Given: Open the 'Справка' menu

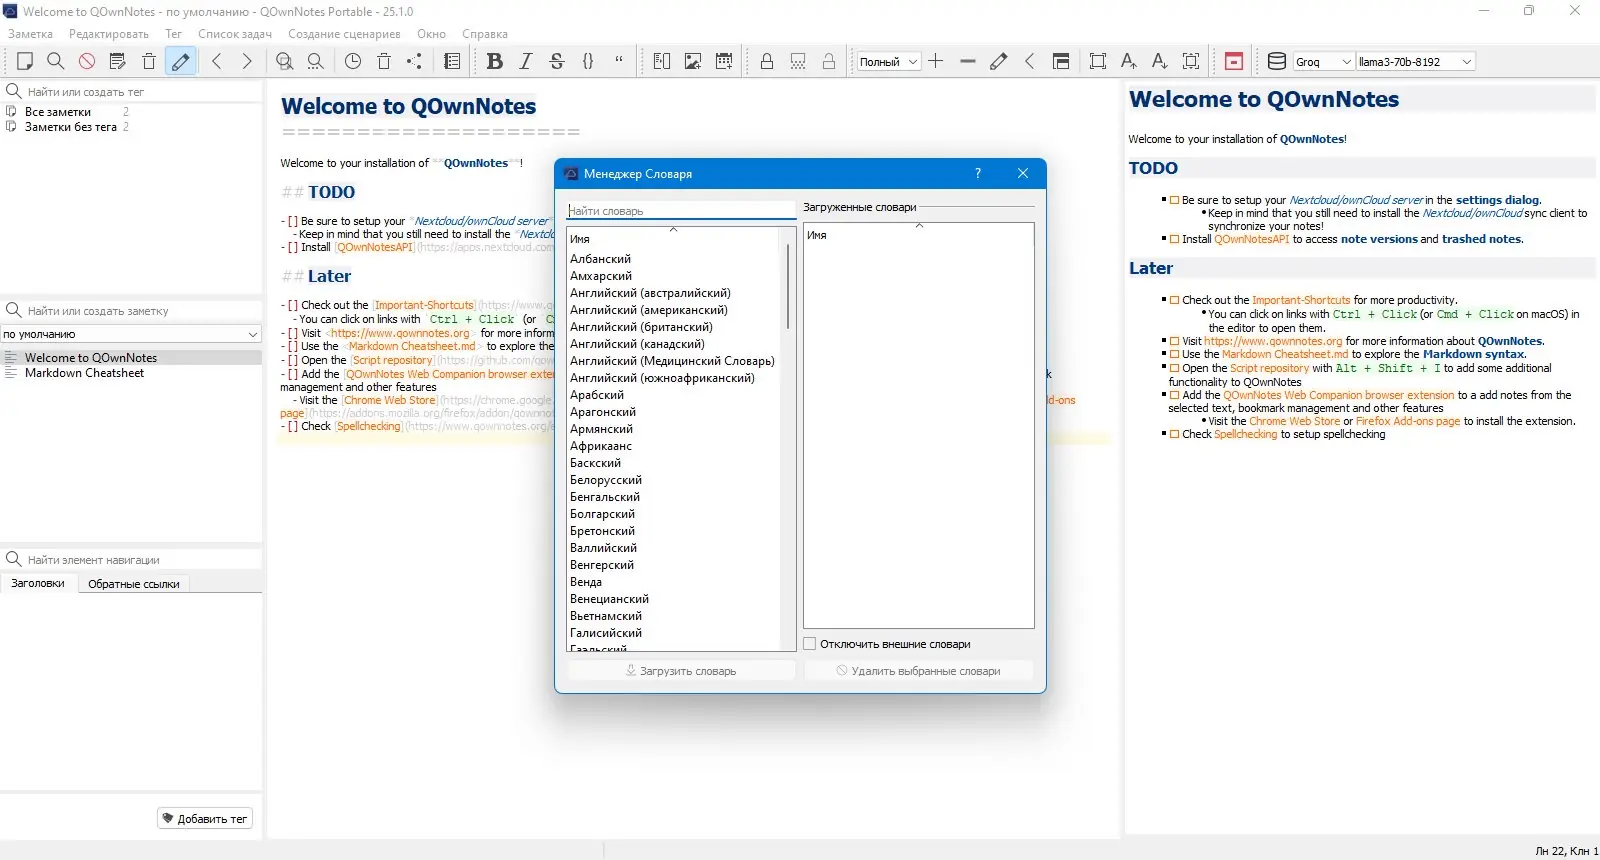Looking at the screenshot, I should tap(485, 34).
